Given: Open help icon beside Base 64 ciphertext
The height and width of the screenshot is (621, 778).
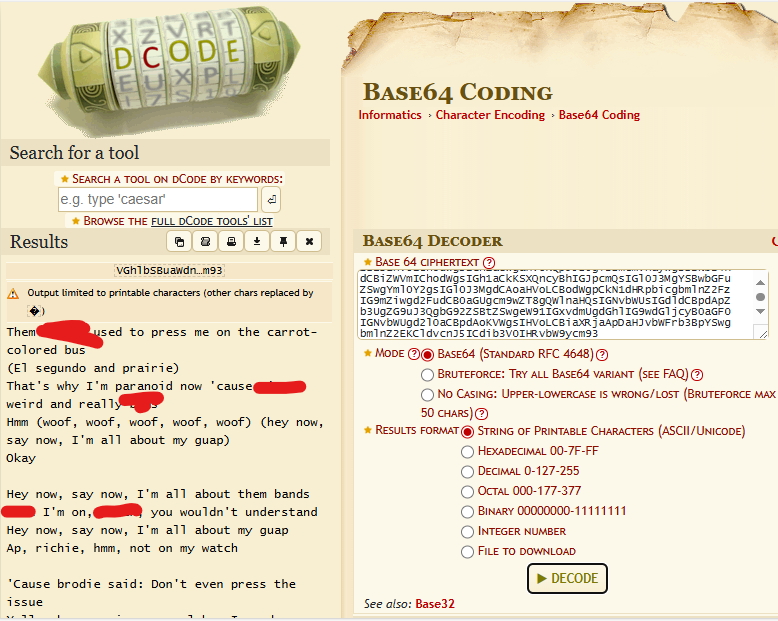Looking at the screenshot, I should (489, 262).
